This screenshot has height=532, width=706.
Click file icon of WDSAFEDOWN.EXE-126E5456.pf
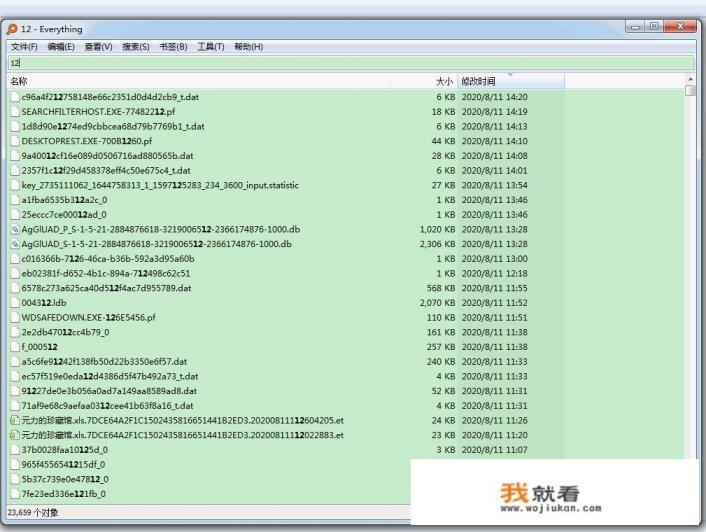15,317
